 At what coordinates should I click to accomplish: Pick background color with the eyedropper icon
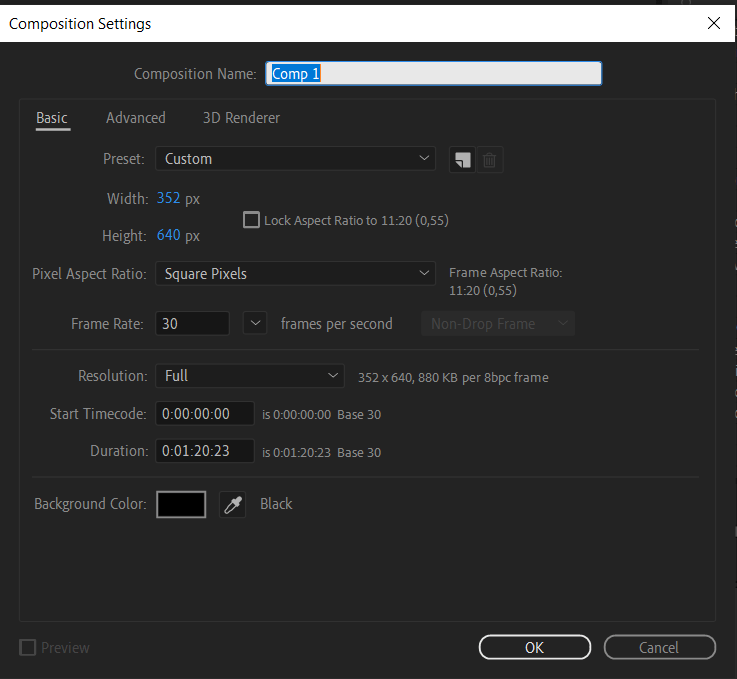233,505
